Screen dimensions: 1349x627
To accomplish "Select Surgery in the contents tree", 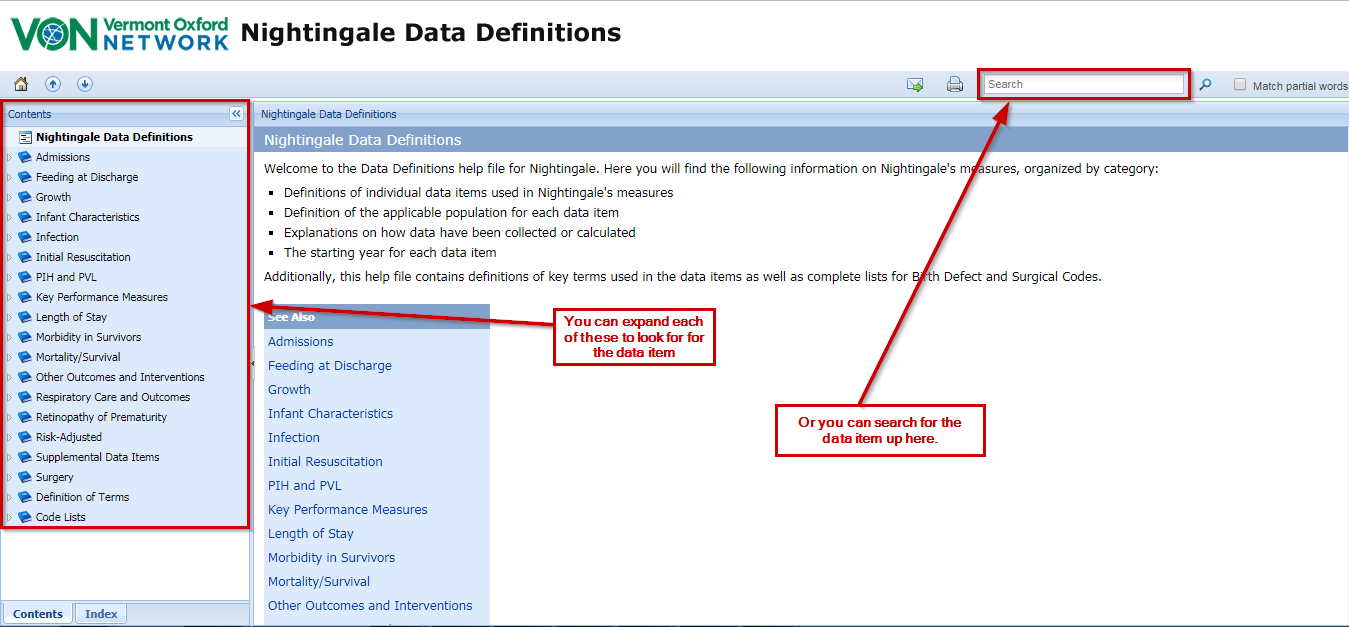I will coord(54,477).
